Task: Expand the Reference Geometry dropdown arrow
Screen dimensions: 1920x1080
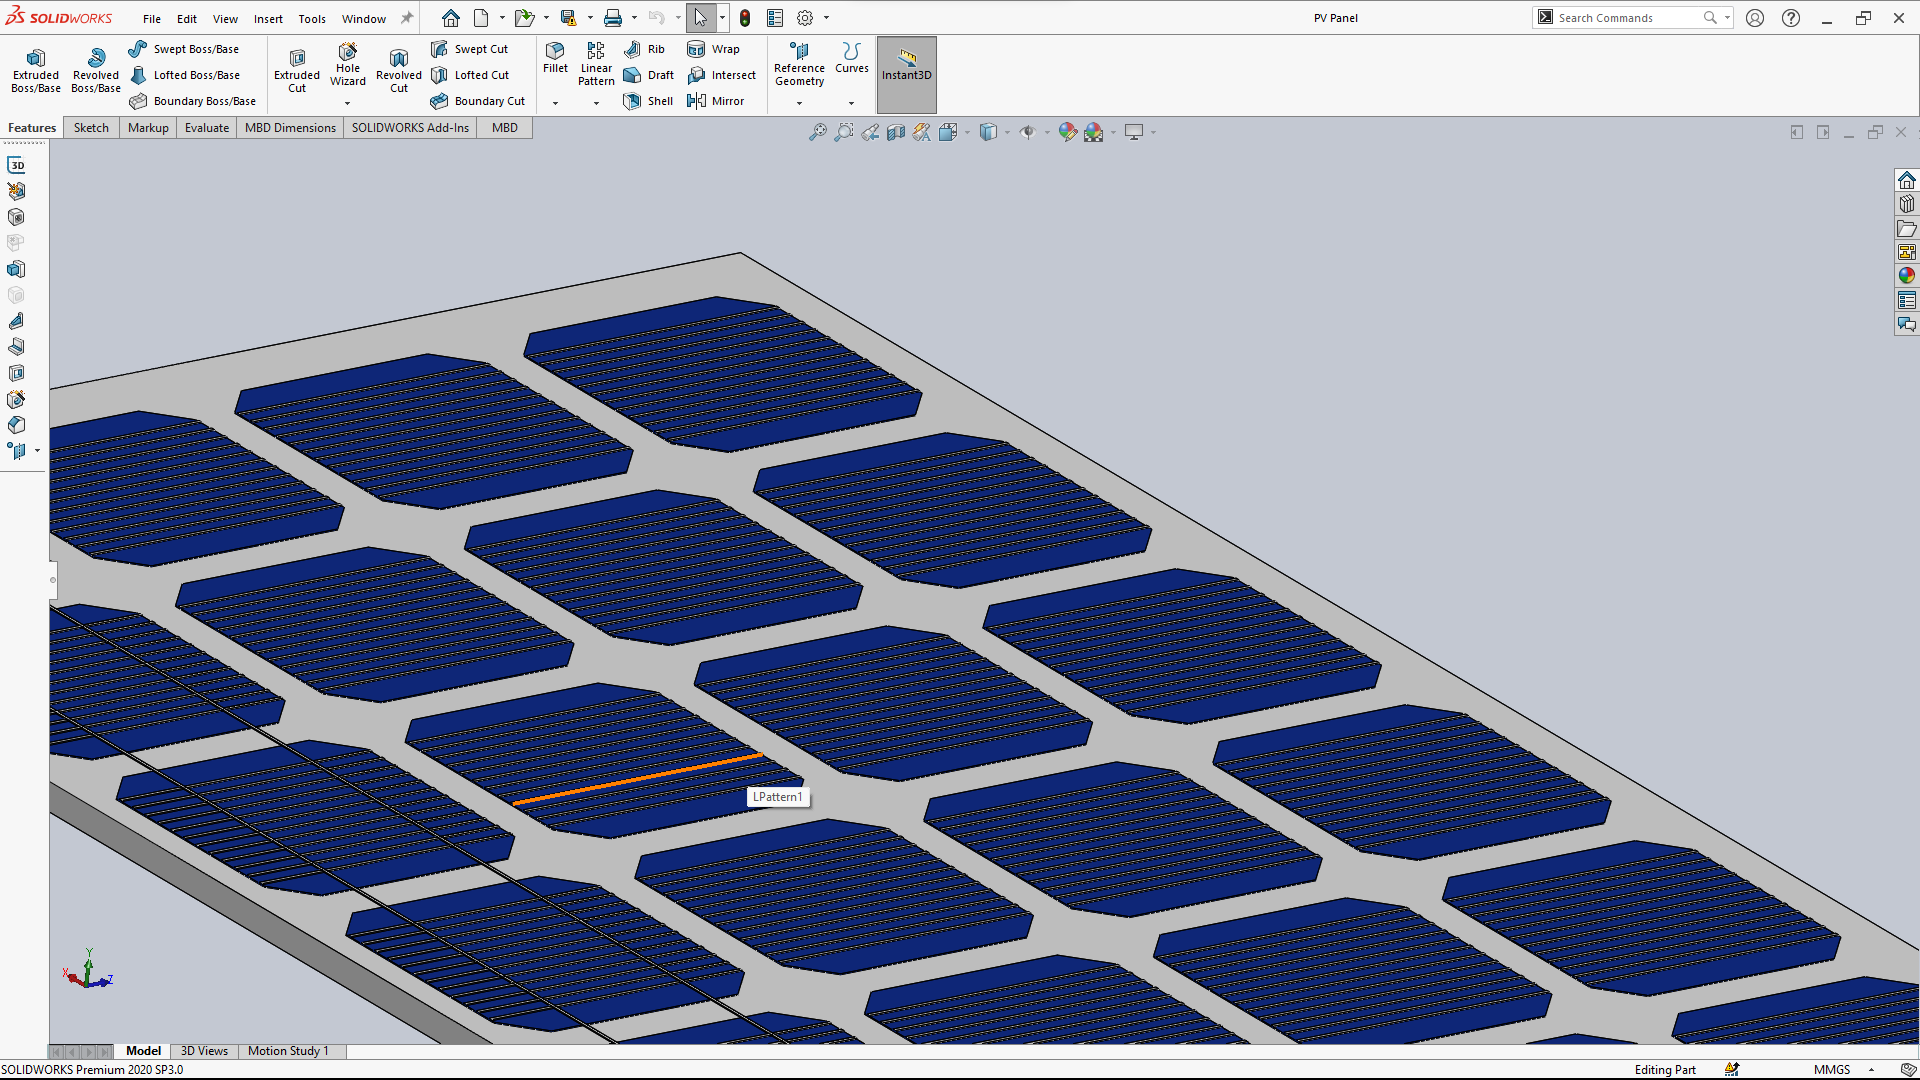Action: 799,103
